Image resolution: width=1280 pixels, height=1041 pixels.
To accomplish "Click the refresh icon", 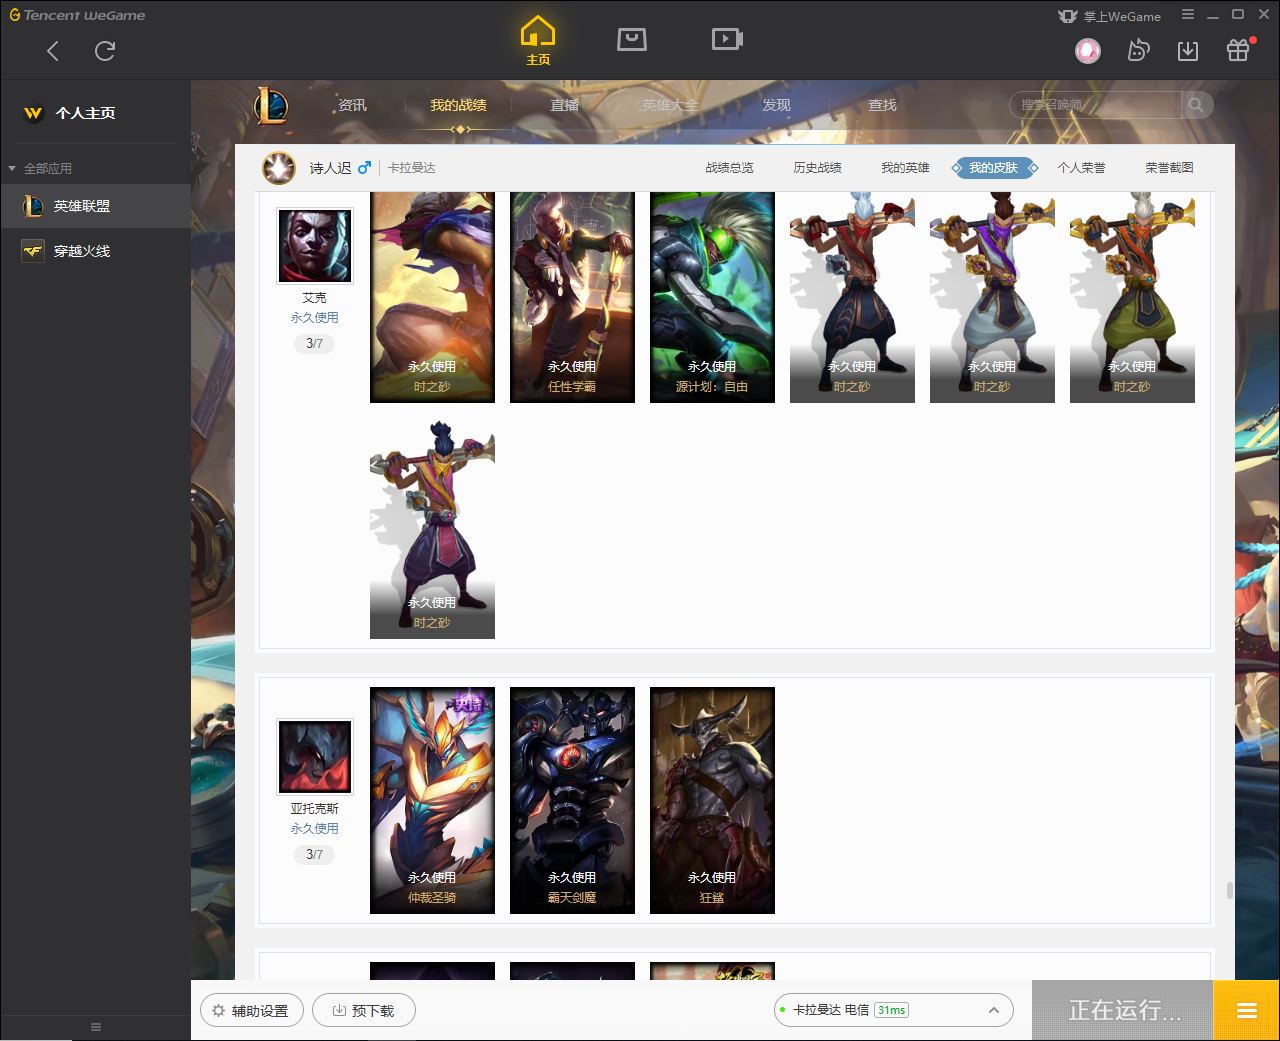I will coord(105,51).
